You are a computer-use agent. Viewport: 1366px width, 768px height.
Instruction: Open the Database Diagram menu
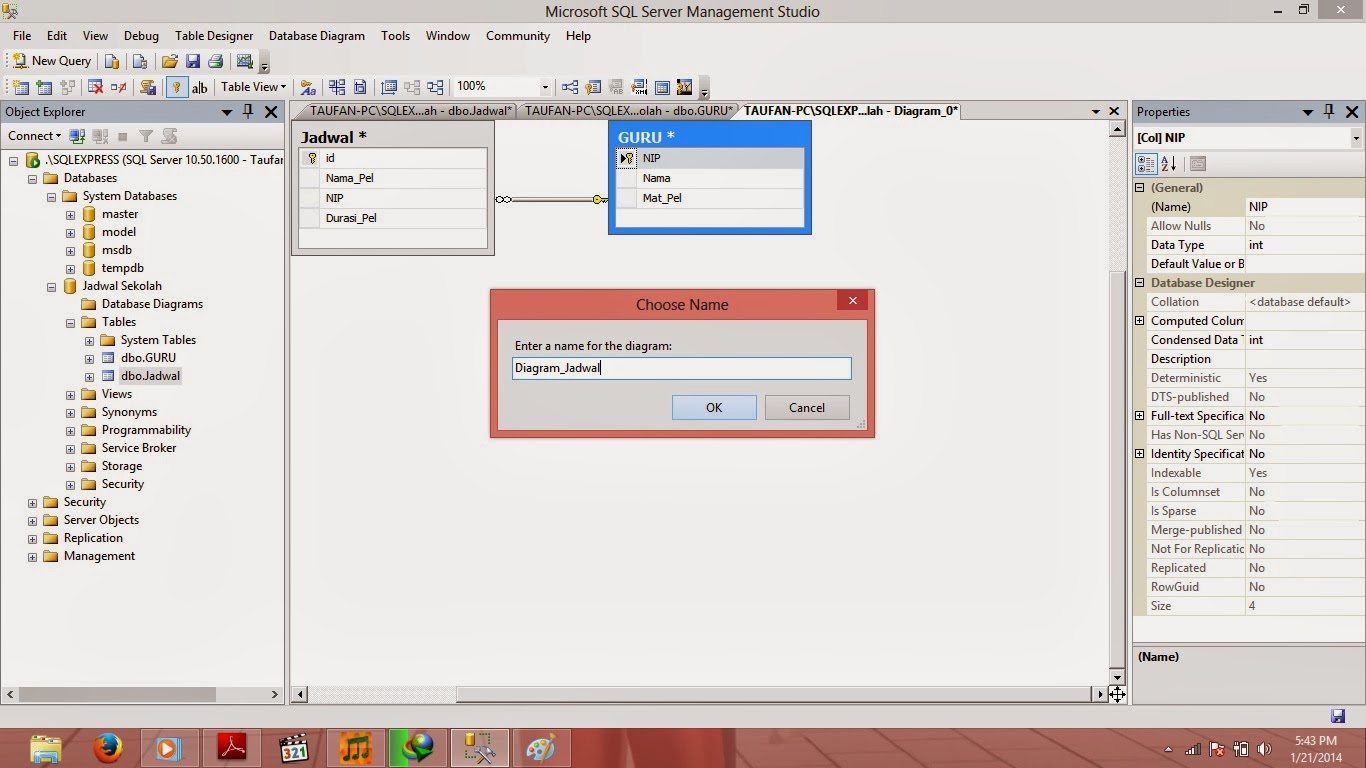(x=317, y=35)
